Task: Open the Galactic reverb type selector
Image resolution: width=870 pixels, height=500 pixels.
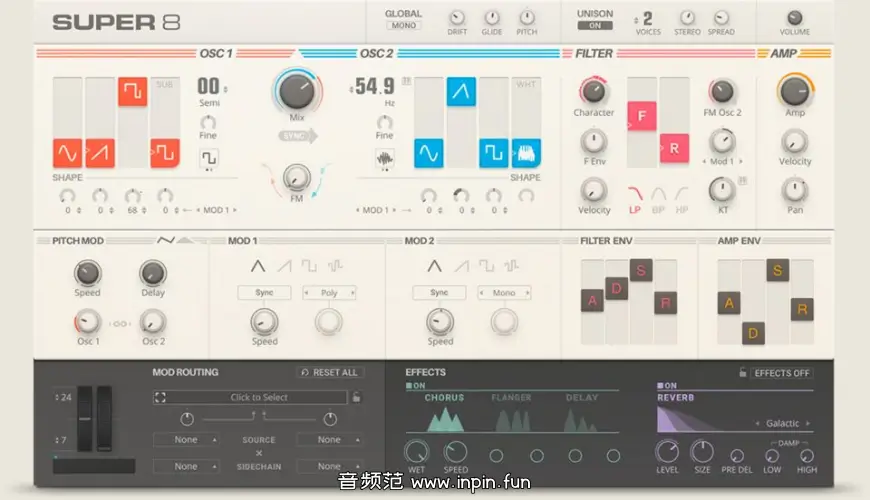Action: coord(782,423)
